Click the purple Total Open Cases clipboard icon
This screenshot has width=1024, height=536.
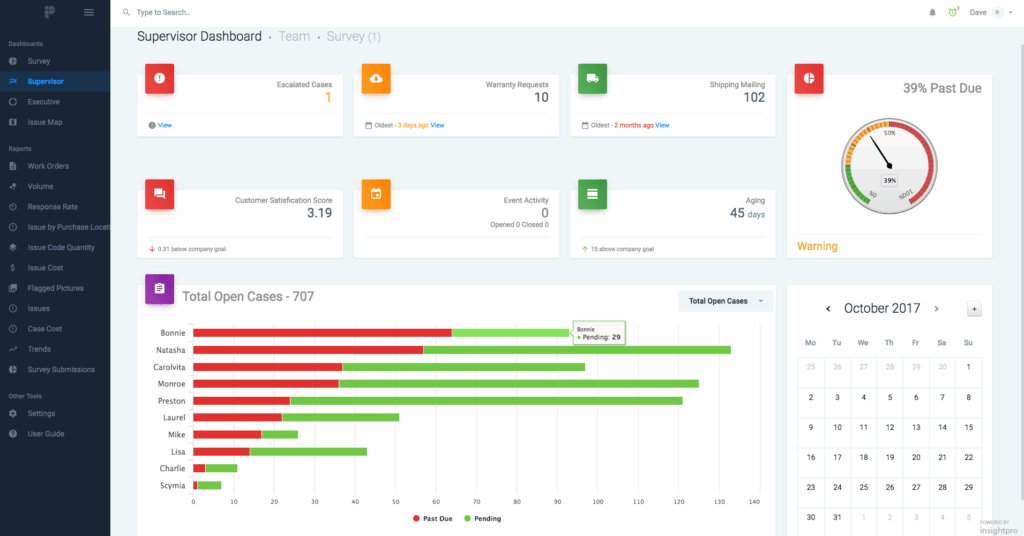(161, 289)
